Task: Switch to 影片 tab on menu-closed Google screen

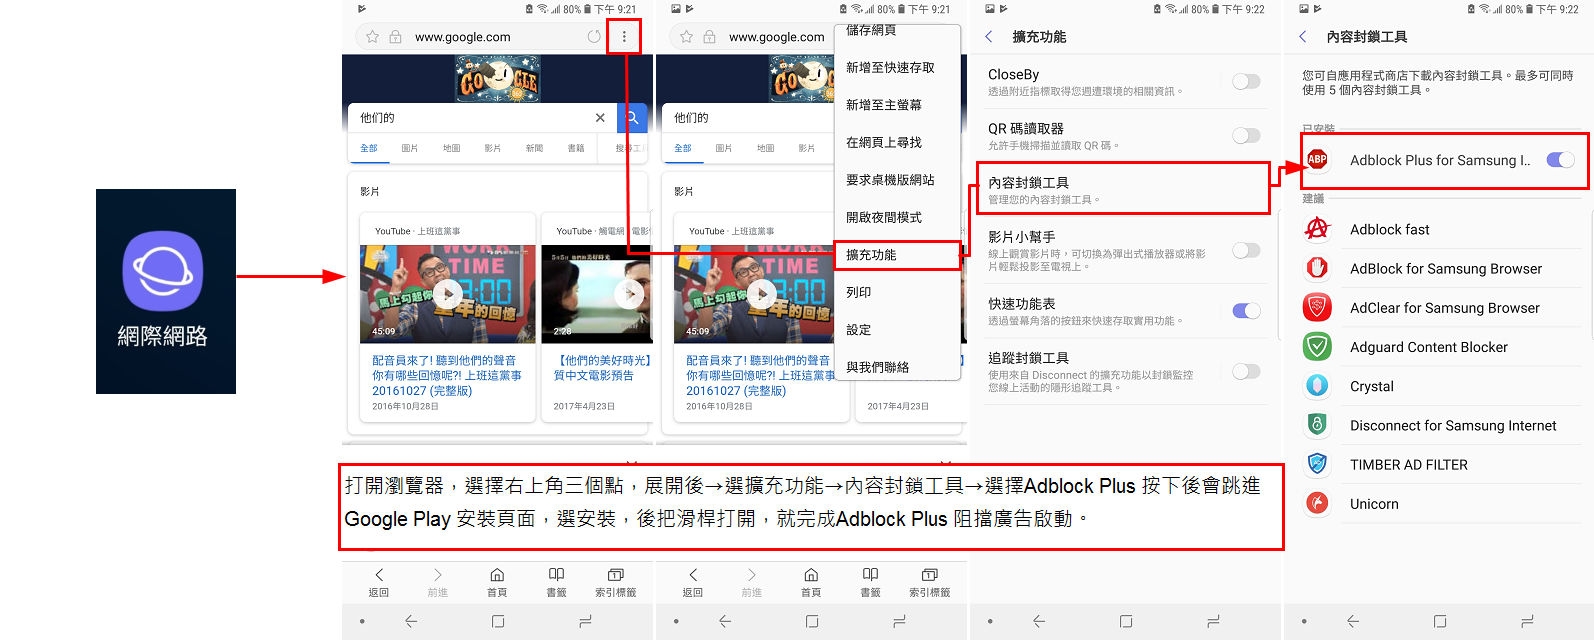Action: [x=493, y=148]
